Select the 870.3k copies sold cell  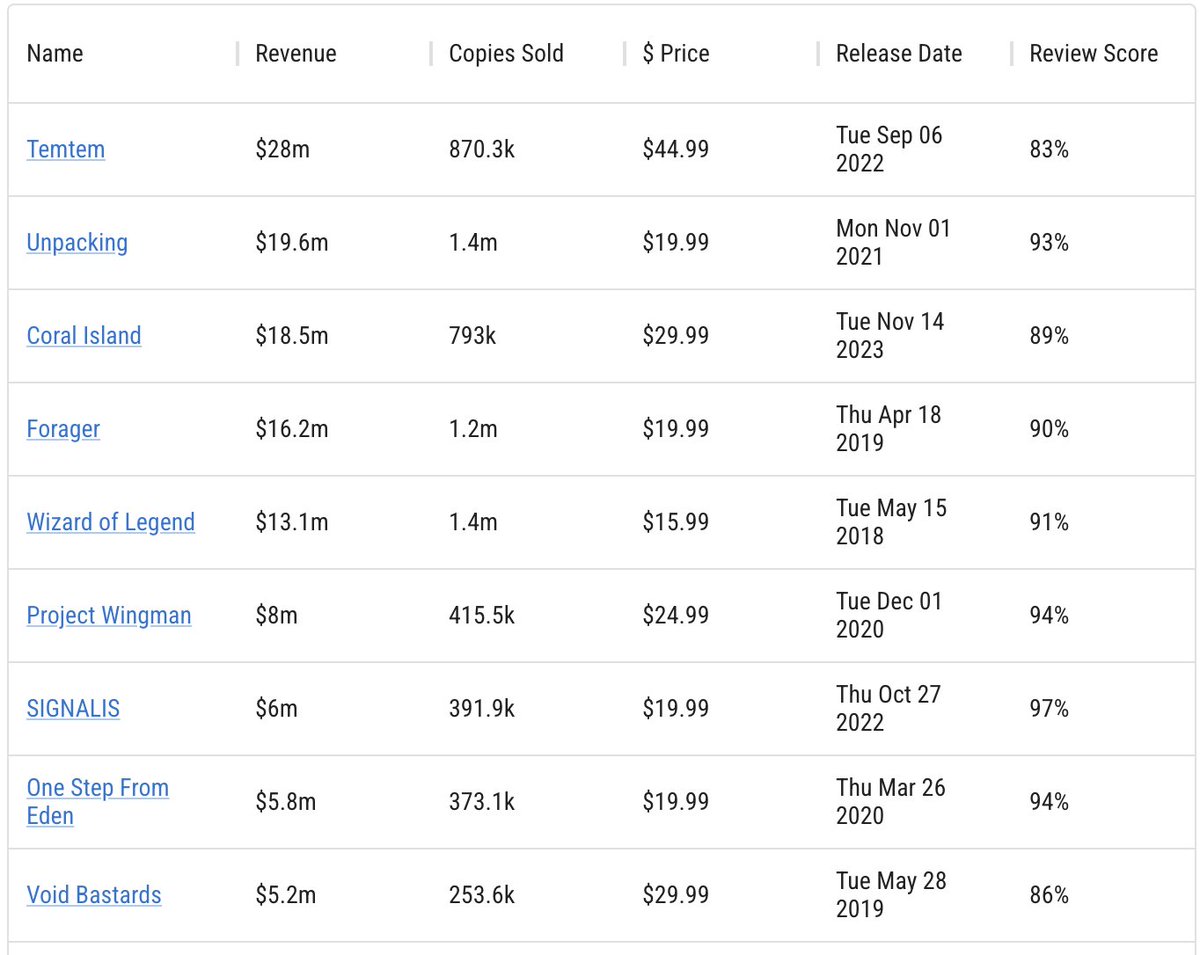pyautogui.click(x=482, y=149)
